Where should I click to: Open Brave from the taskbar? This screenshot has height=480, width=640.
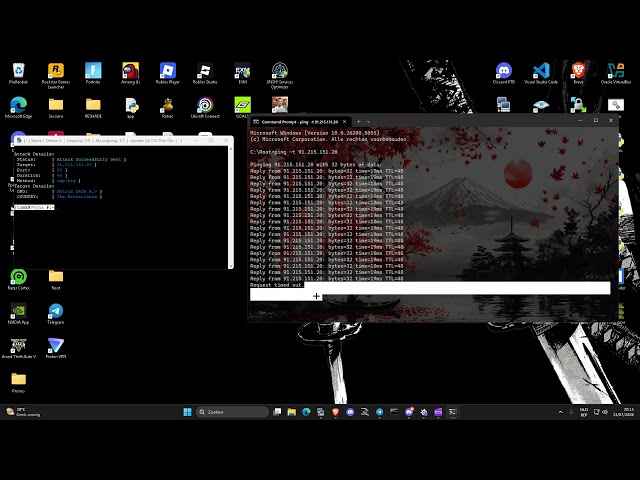[x=336, y=412]
